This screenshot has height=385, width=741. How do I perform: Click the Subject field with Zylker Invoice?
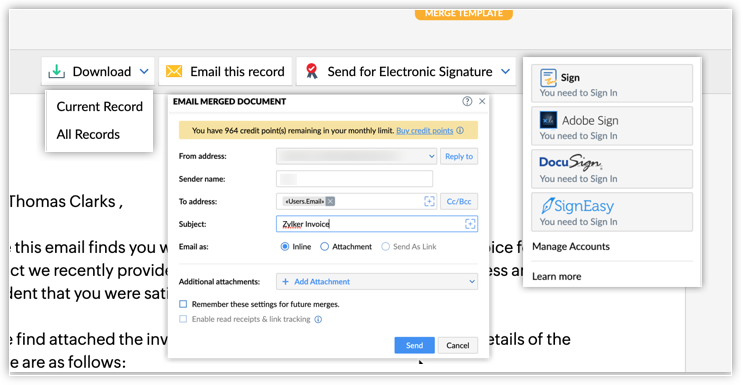[x=377, y=224]
